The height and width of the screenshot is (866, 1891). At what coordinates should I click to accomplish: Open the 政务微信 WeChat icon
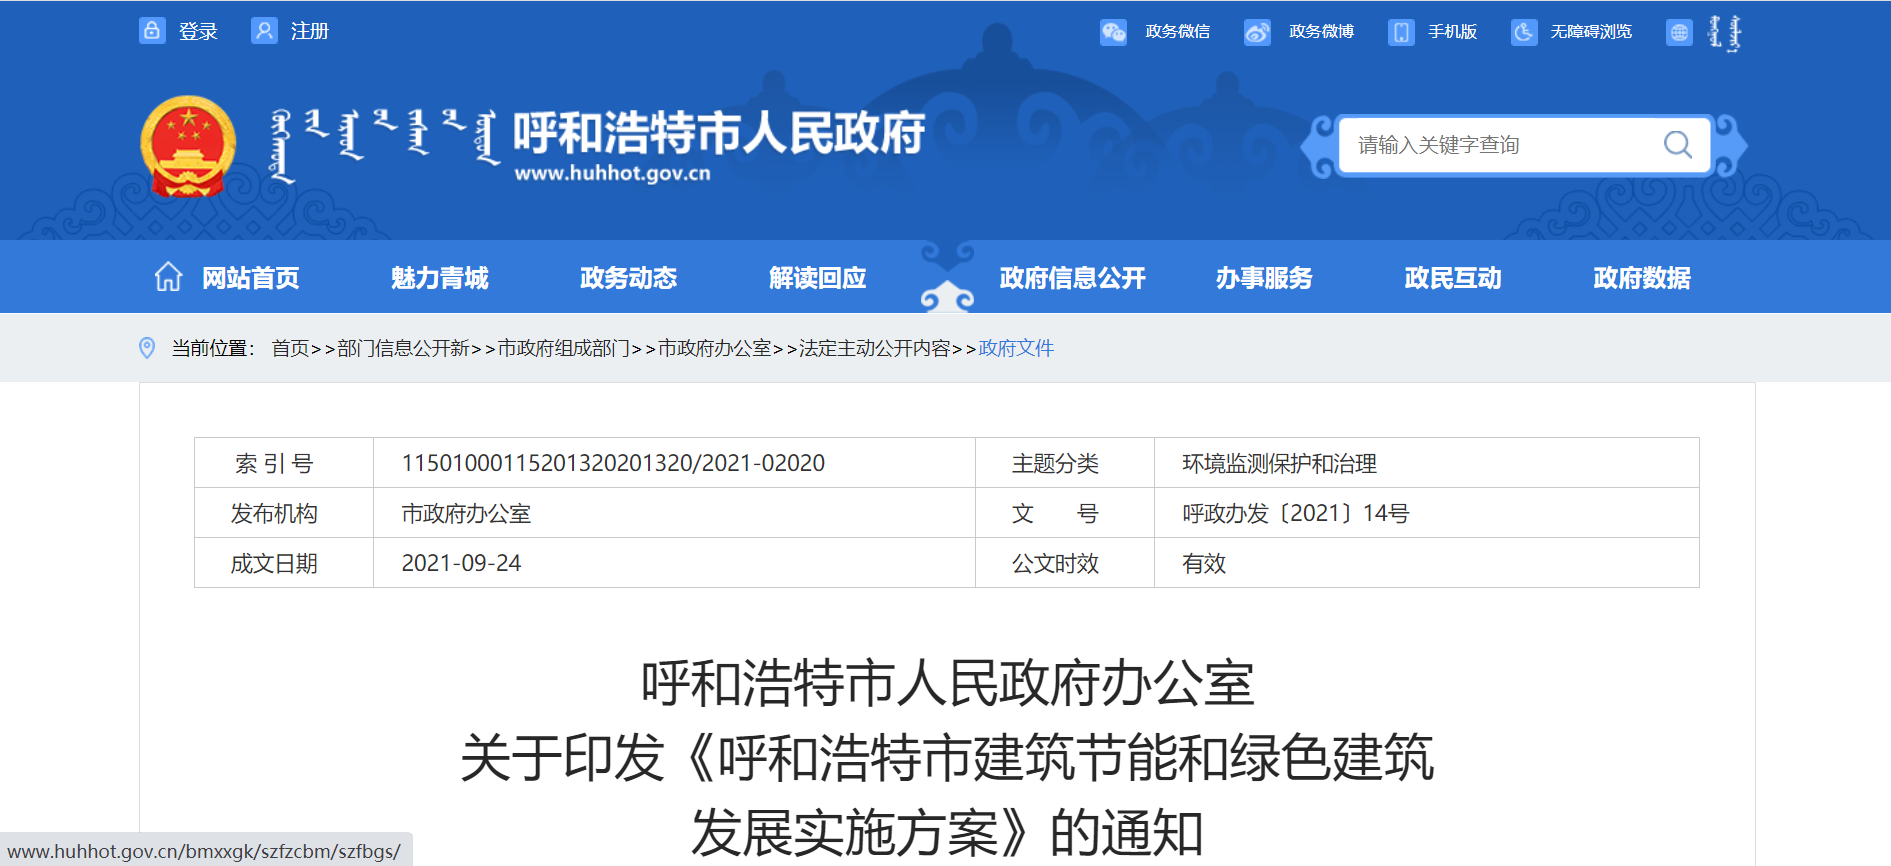coord(1113,32)
